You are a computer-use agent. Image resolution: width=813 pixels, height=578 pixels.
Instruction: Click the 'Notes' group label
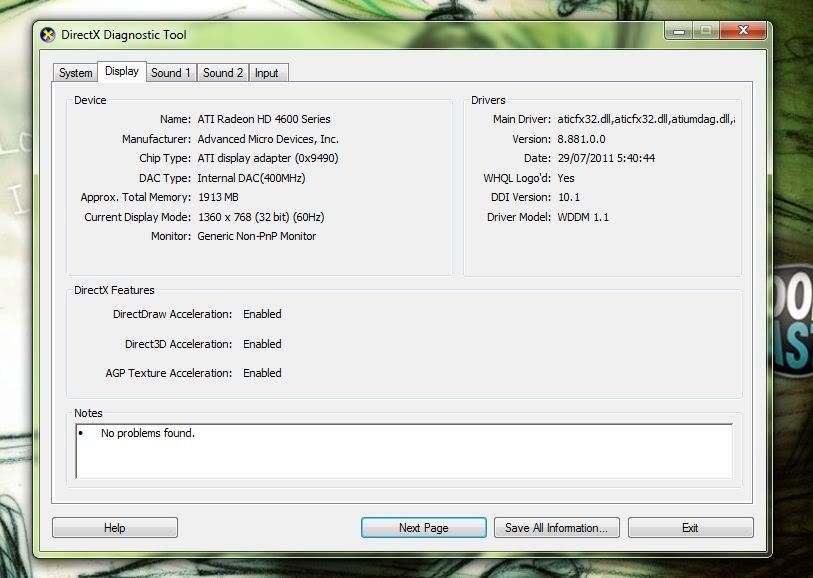[88, 413]
